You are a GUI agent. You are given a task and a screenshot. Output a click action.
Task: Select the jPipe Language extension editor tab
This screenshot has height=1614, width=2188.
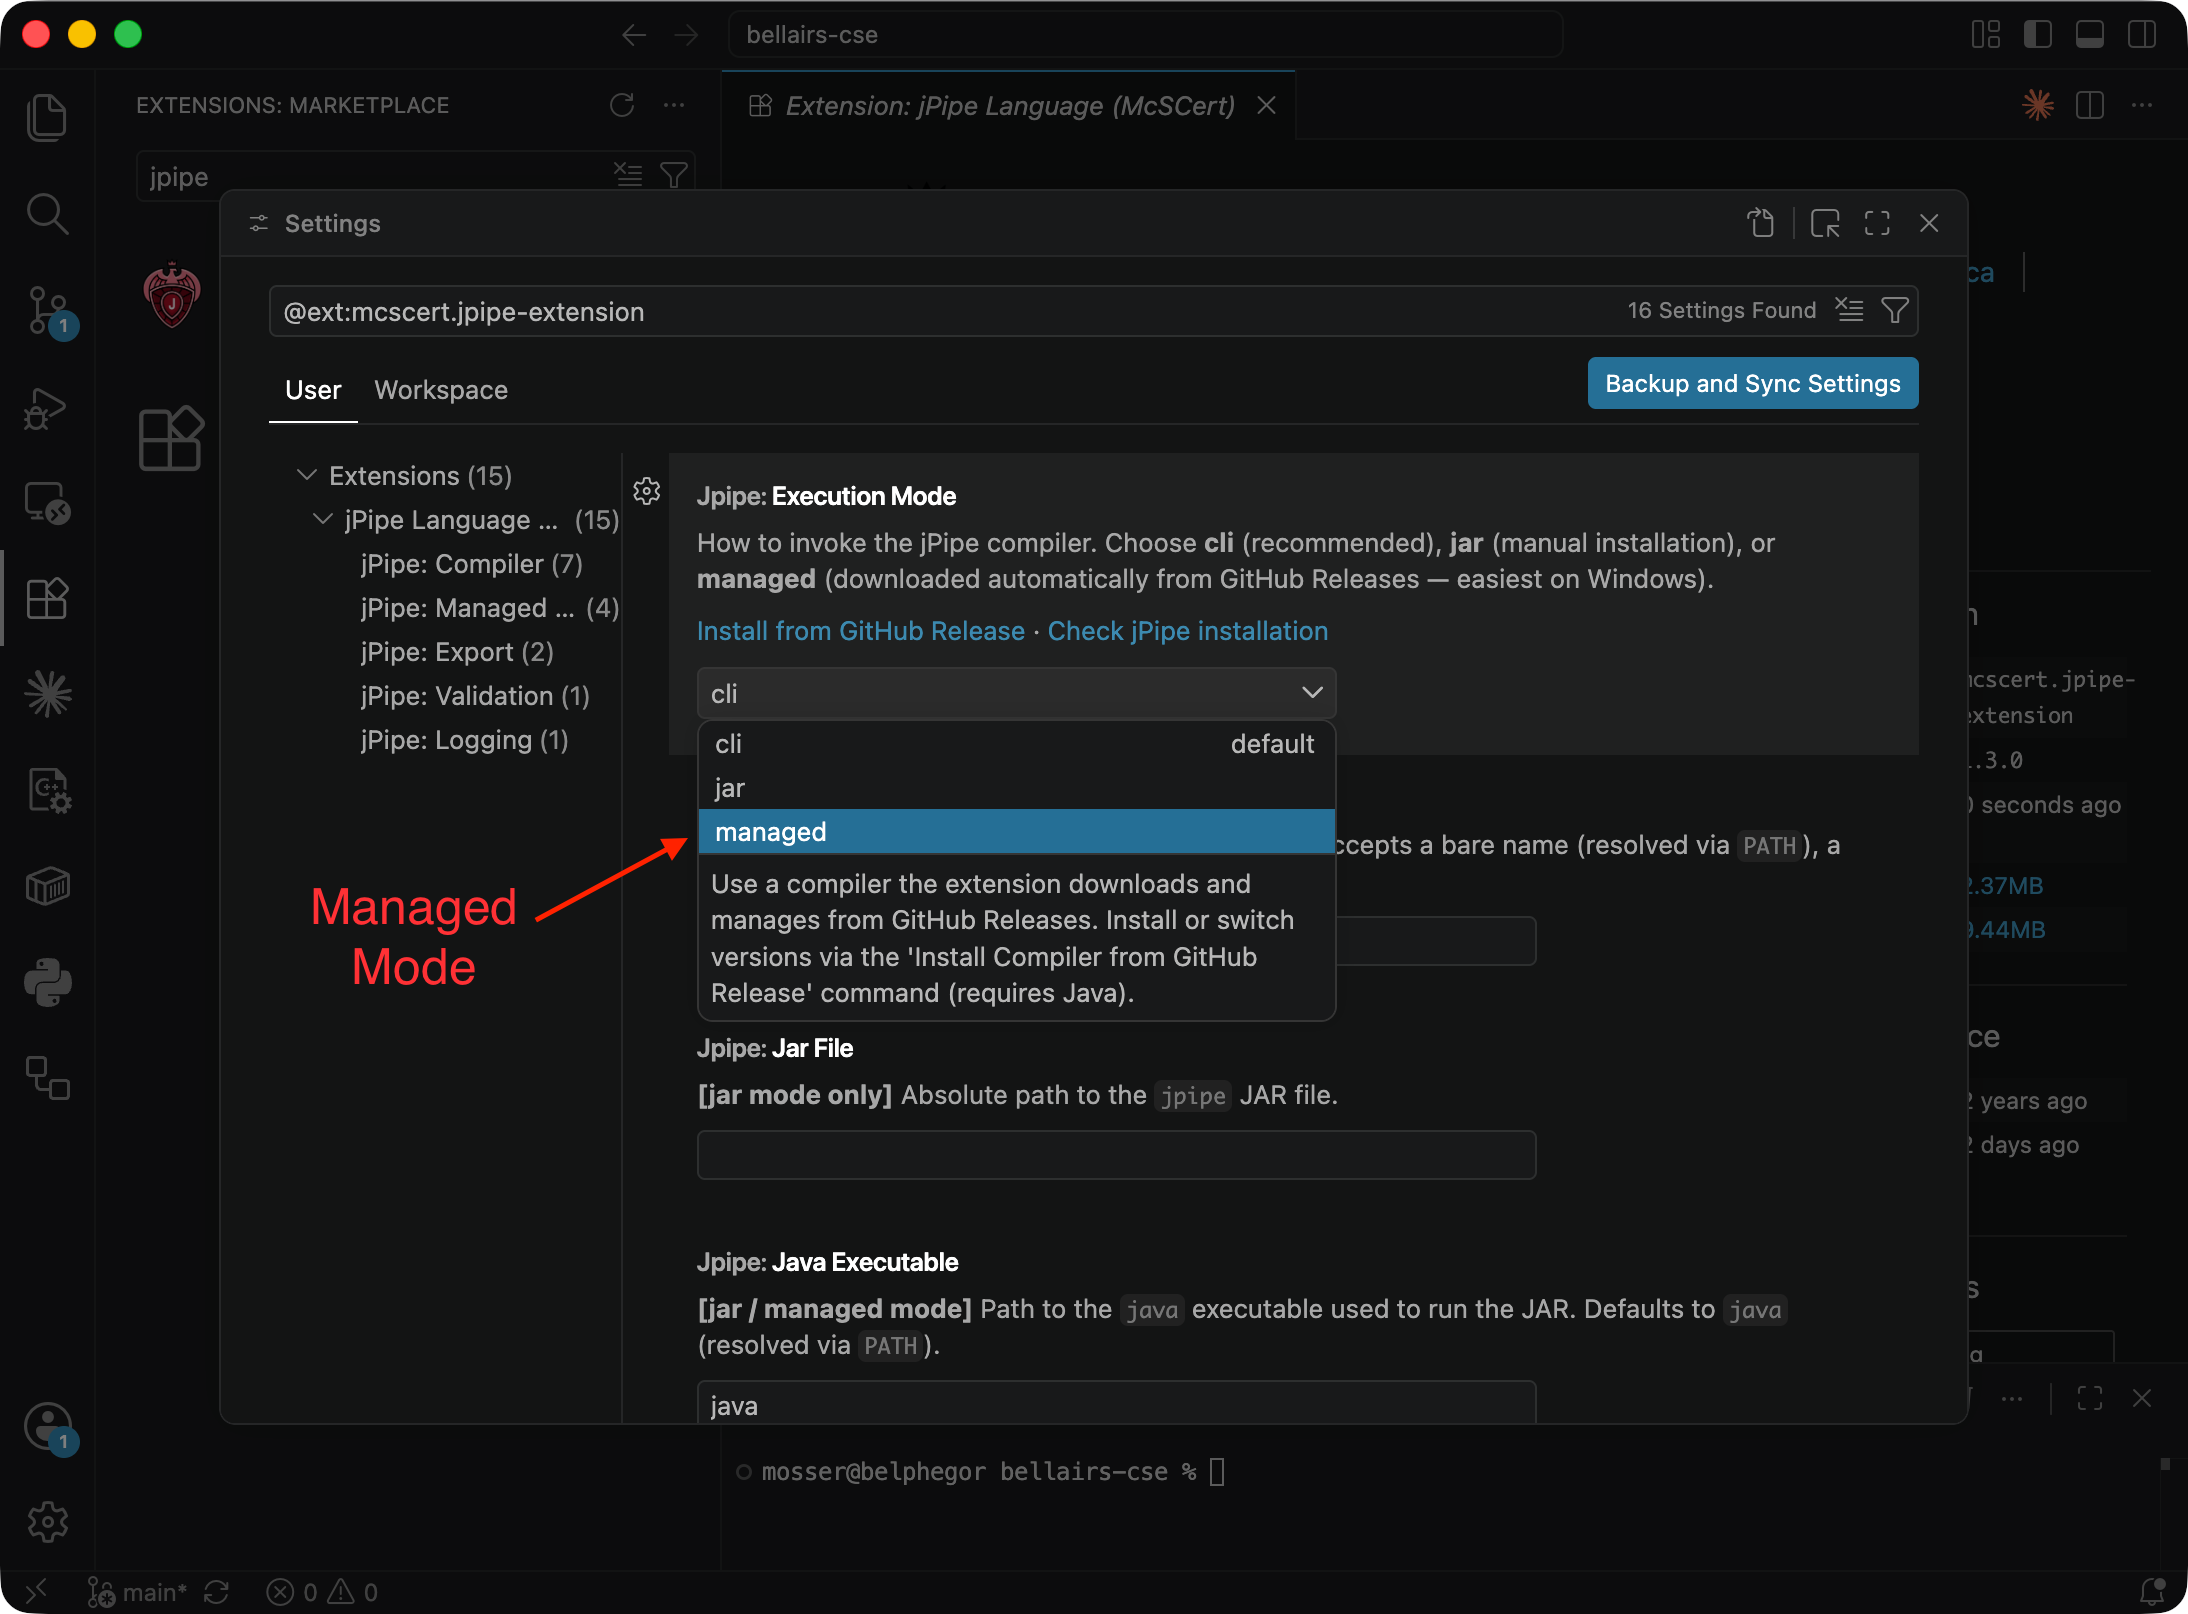tap(1009, 105)
